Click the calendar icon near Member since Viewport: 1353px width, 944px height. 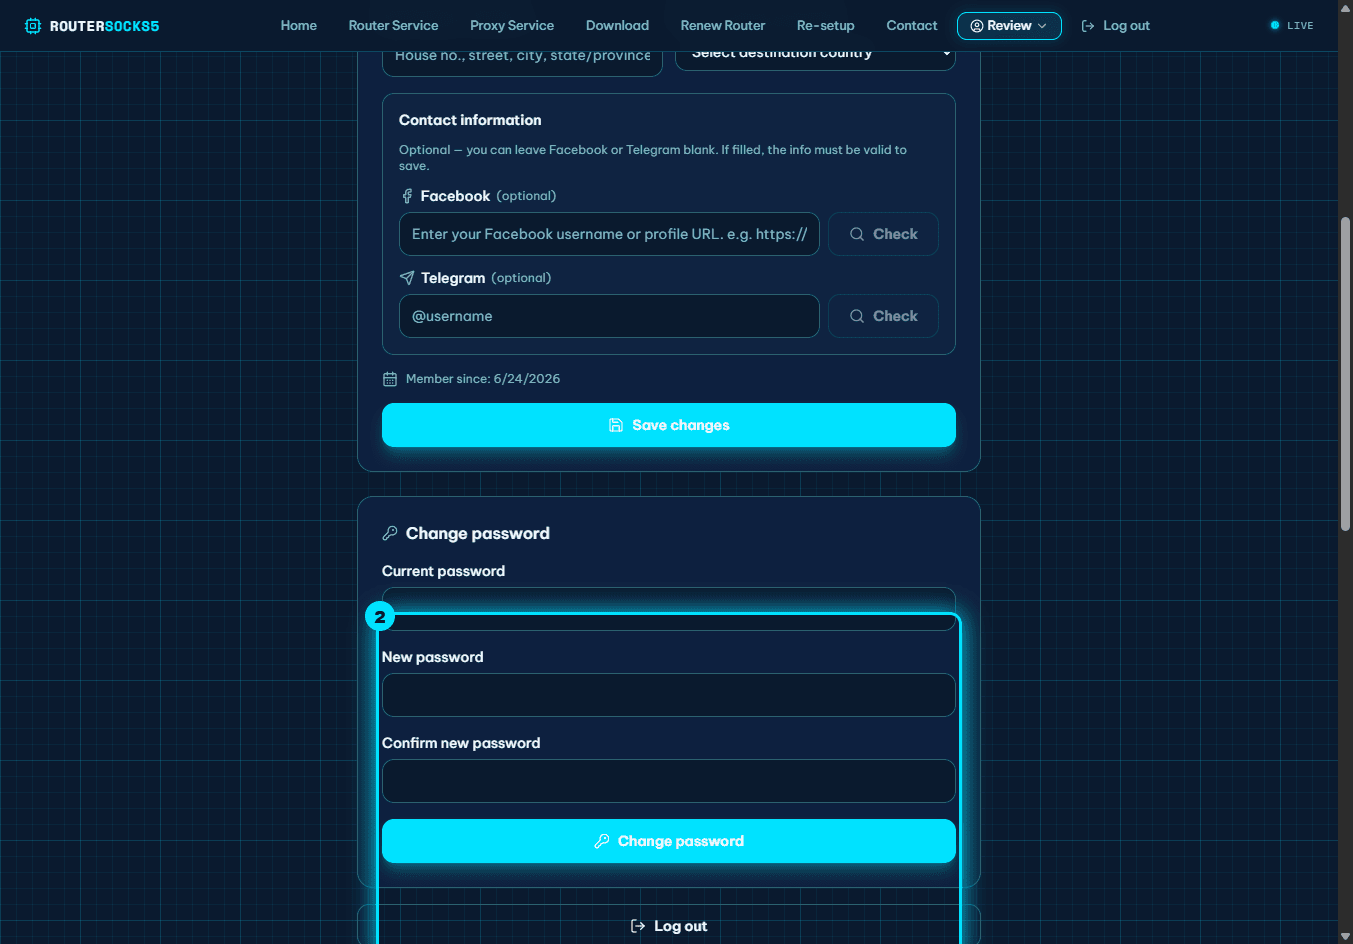[x=390, y=379]
